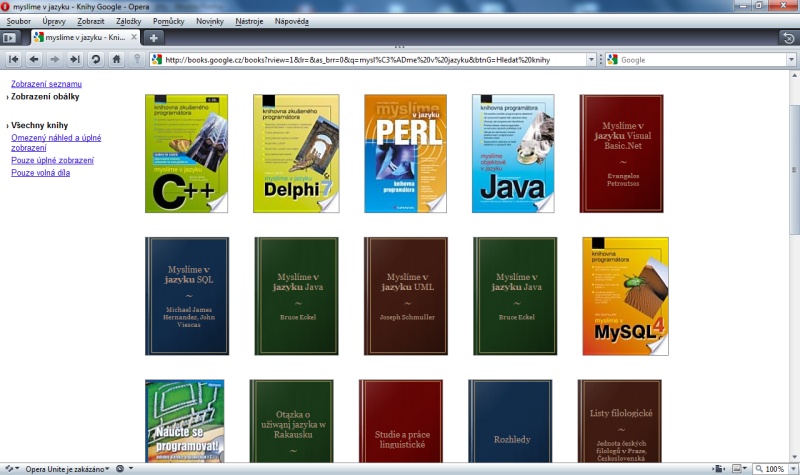Open the search engine dropdown arrow

tap(791, 60)
